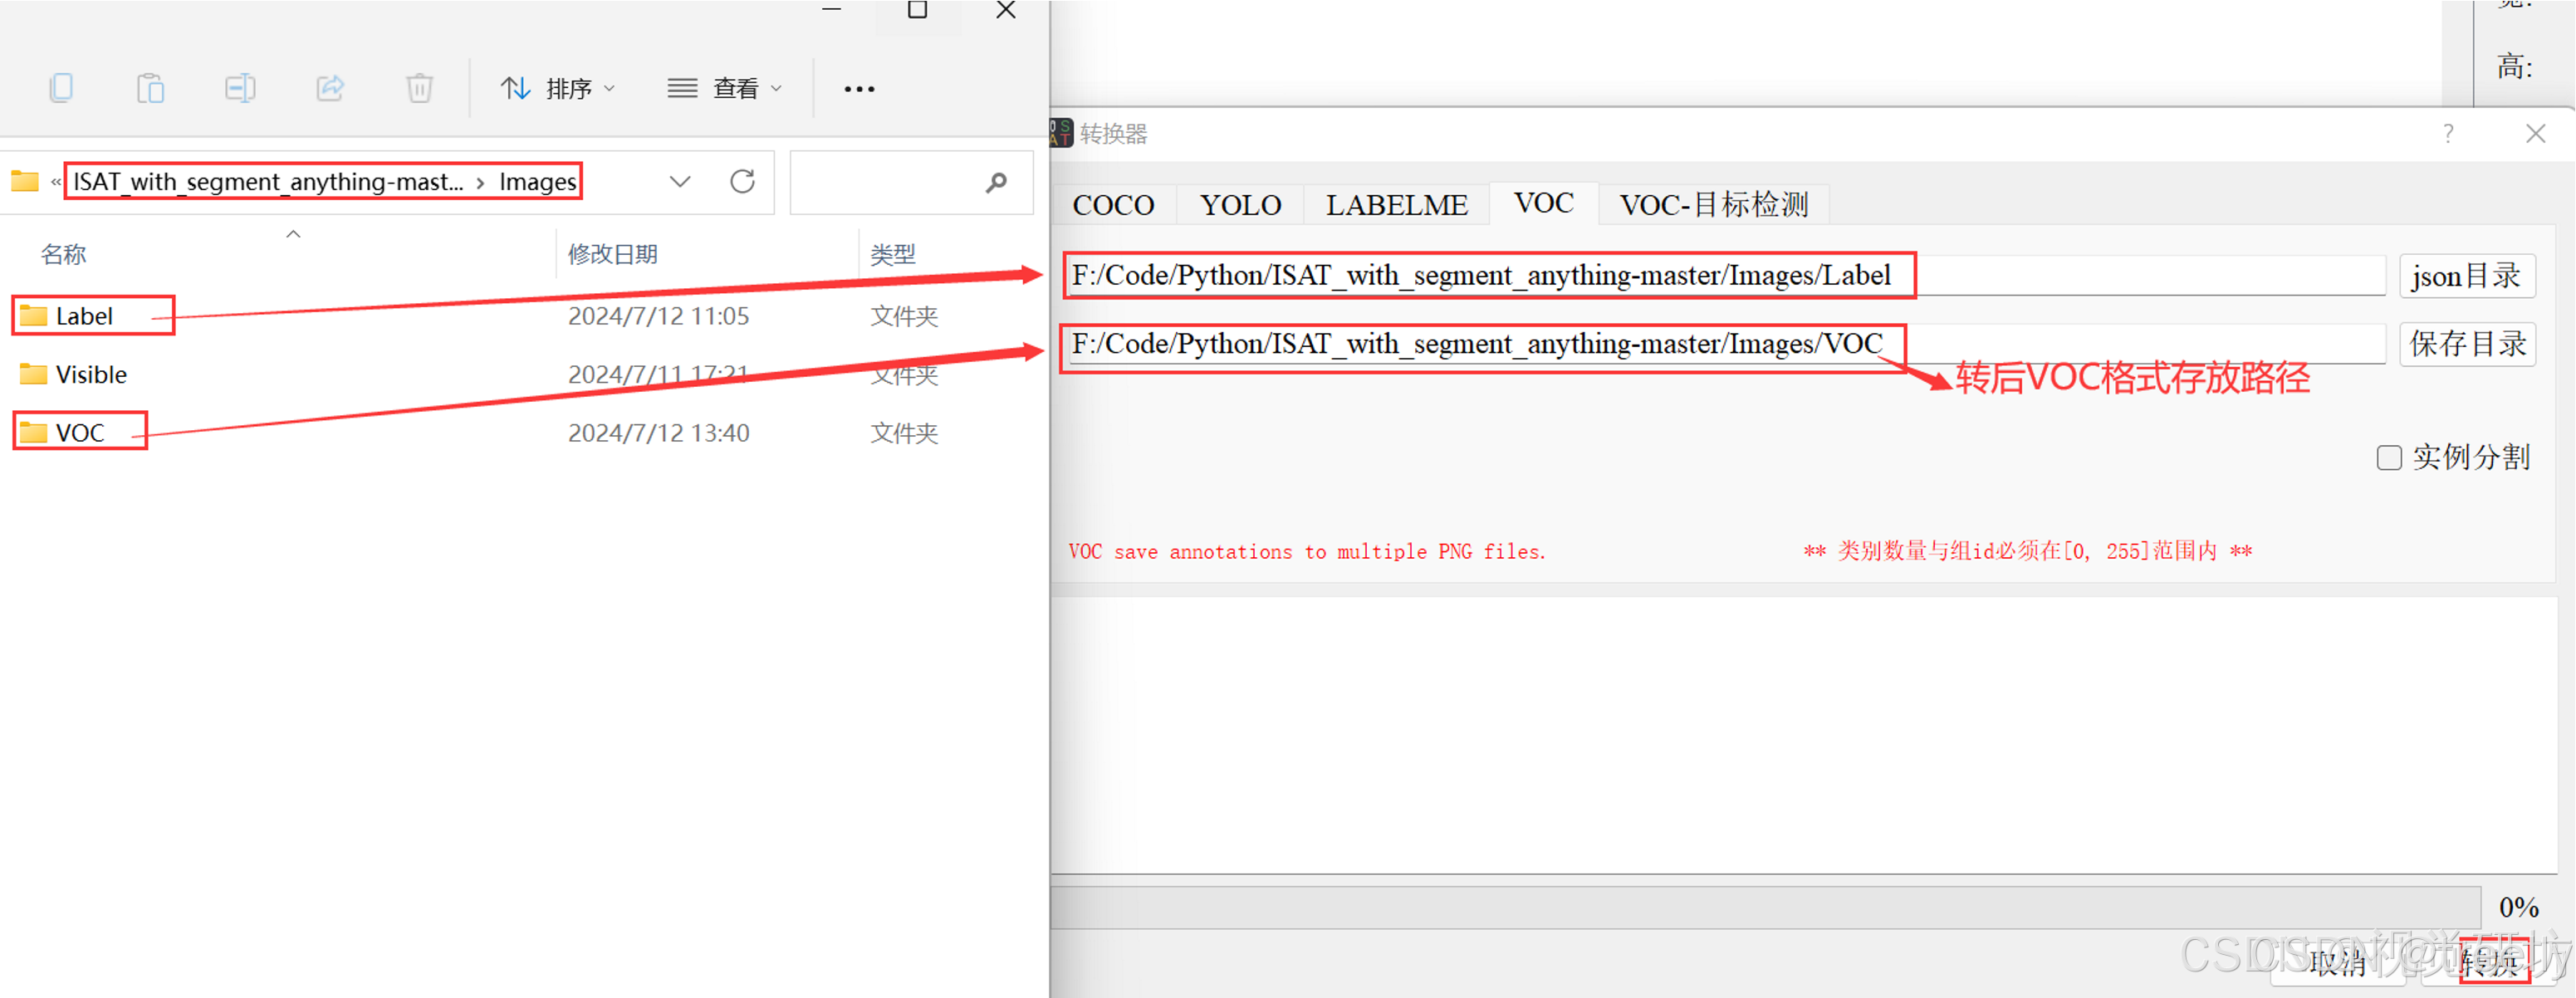The height and width of the screenshot is (998, 2576).
Task: Click the Share icon in toolbar
Action: point(330,89)
